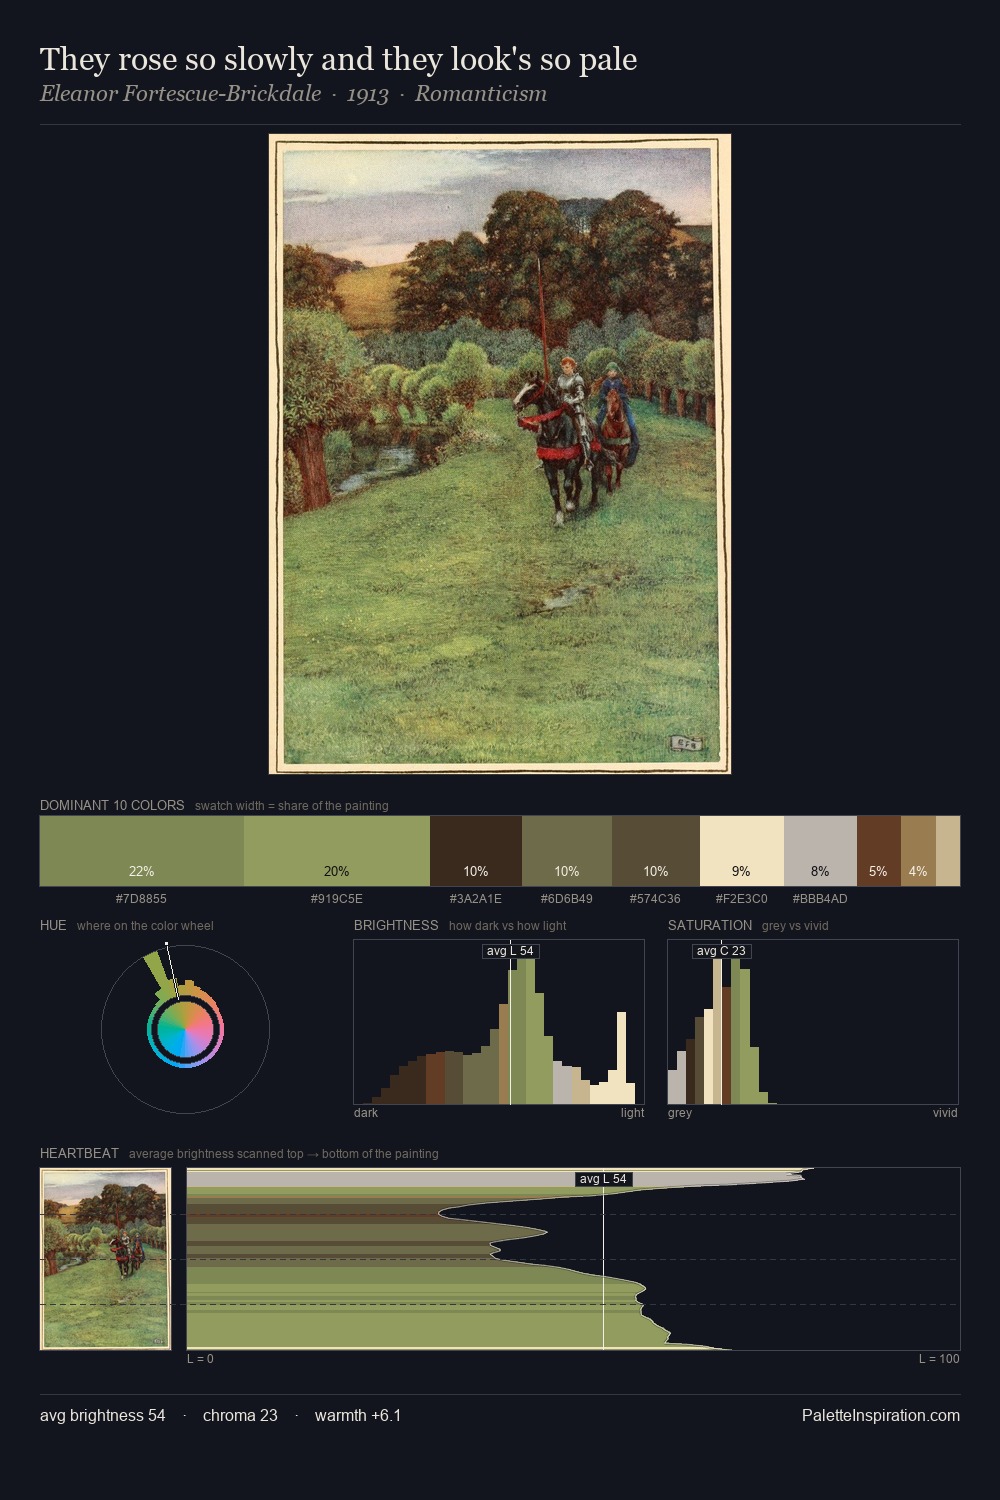Click the HUE section heading

pyautogui.click(x=53, y=925)
